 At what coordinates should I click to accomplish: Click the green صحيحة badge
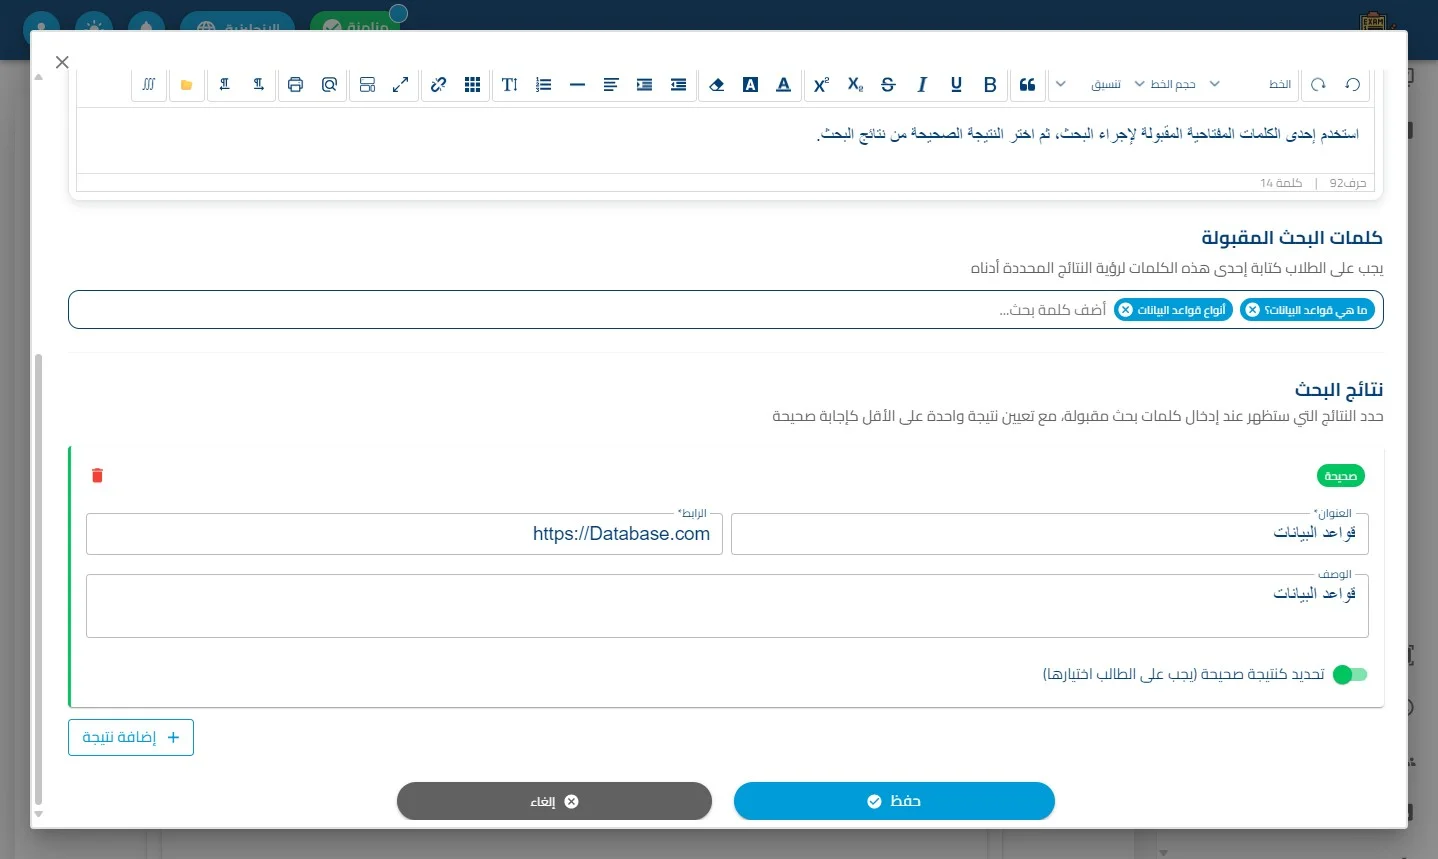click(x=1340, y=476)
